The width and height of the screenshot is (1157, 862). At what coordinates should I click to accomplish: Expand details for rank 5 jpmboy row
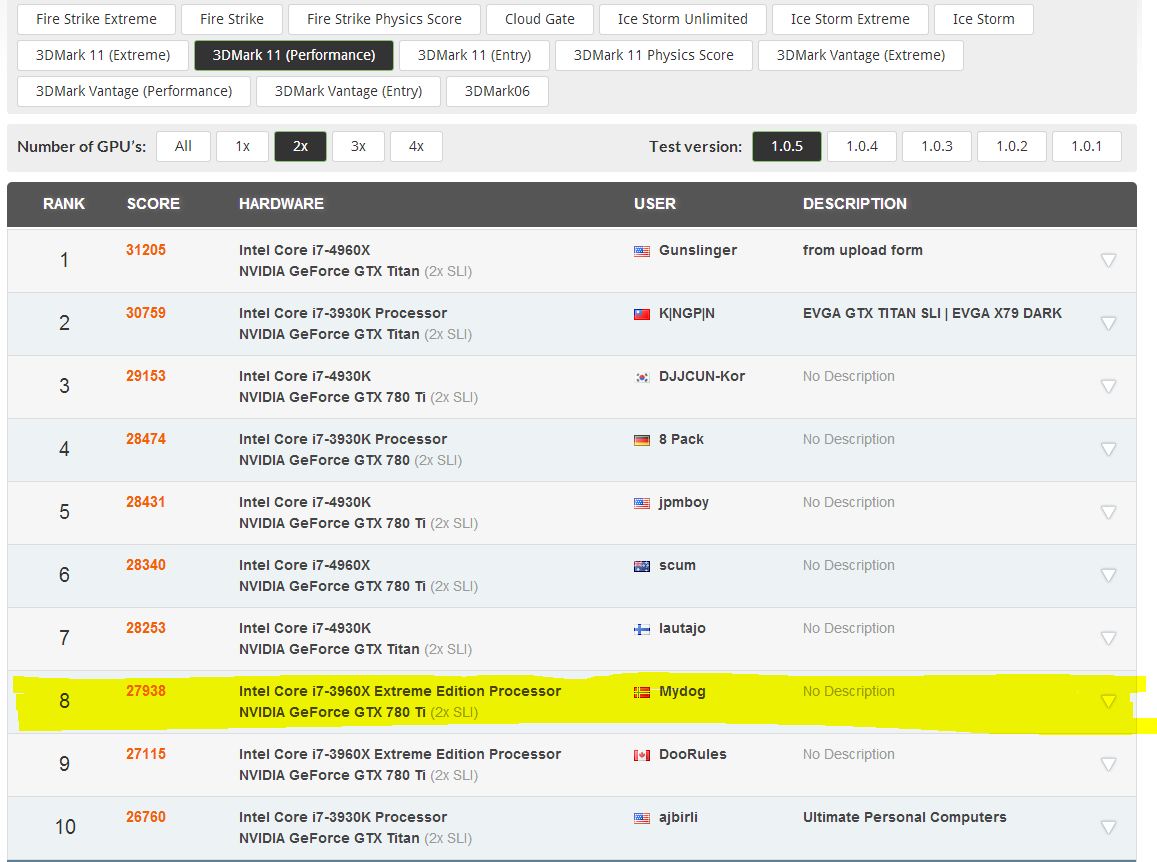pos(1108,512)
